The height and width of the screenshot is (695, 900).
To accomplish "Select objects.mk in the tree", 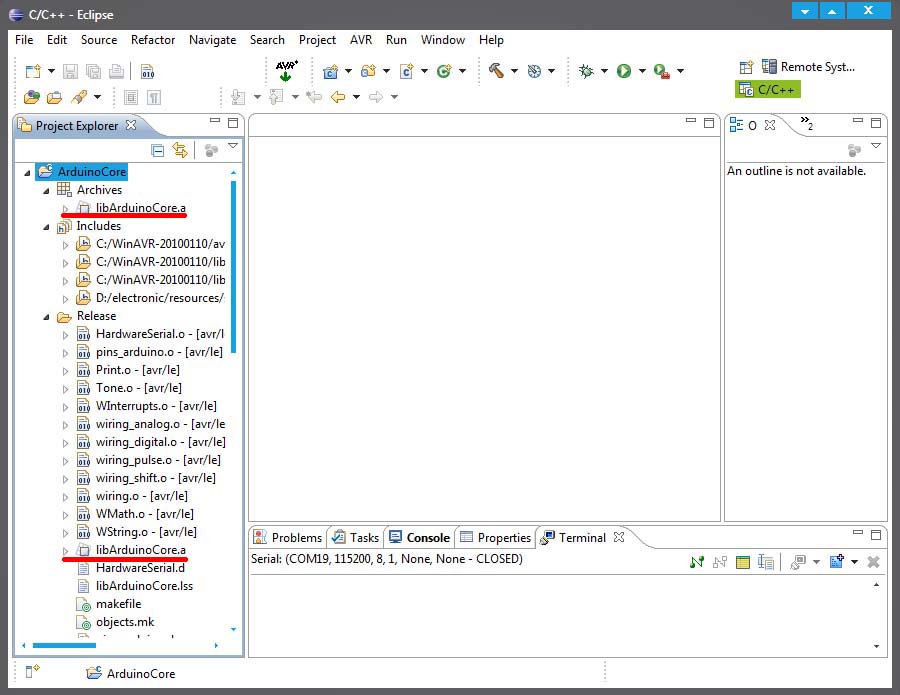I will 125,622.
